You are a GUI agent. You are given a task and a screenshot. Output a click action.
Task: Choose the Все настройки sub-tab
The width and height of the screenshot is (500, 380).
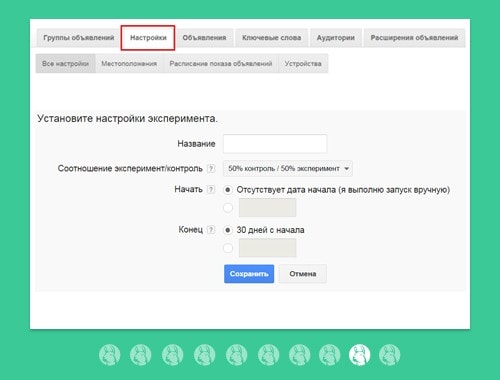[65, 63]
